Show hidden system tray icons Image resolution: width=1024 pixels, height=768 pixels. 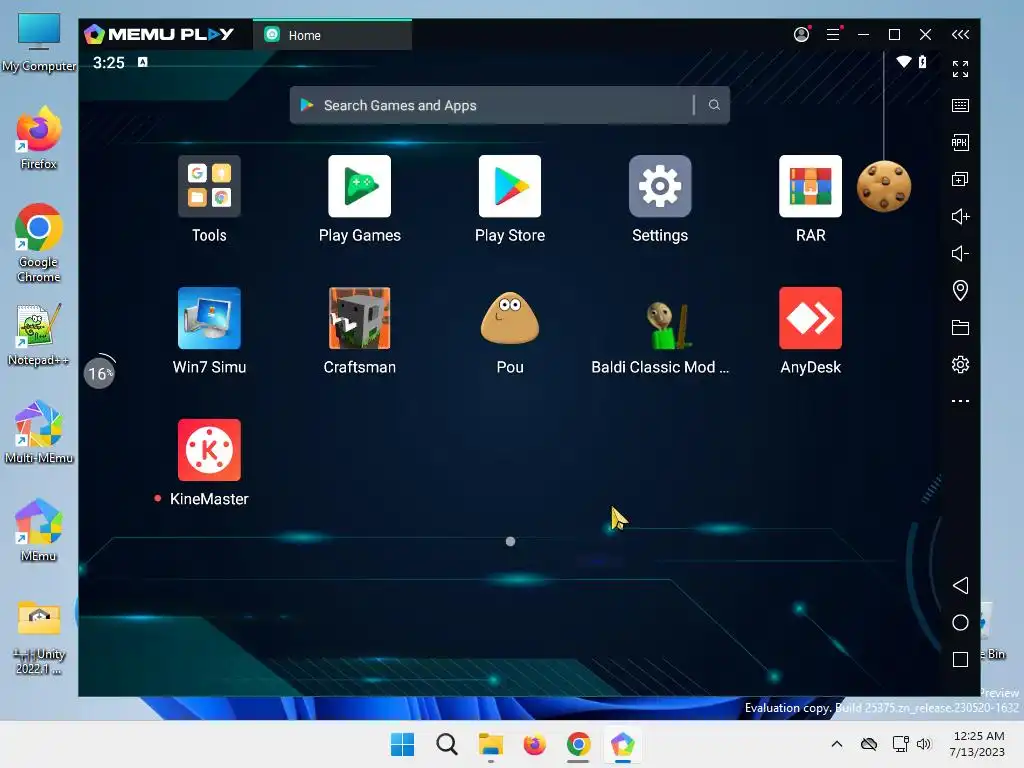click(x=837, y=744)
